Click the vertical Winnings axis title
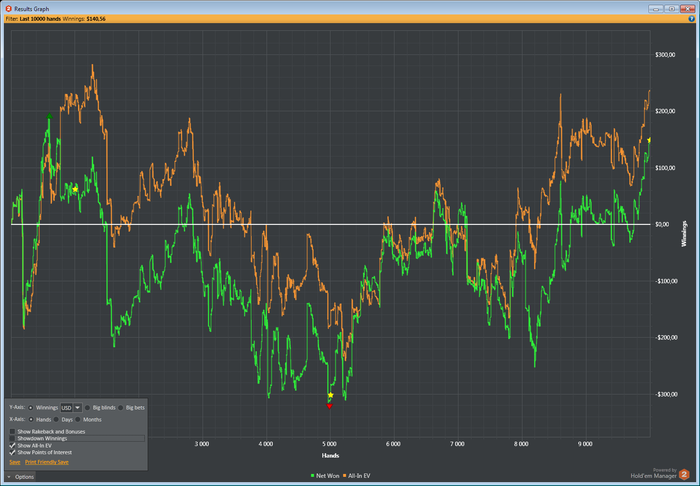 [x=684, y=233]
